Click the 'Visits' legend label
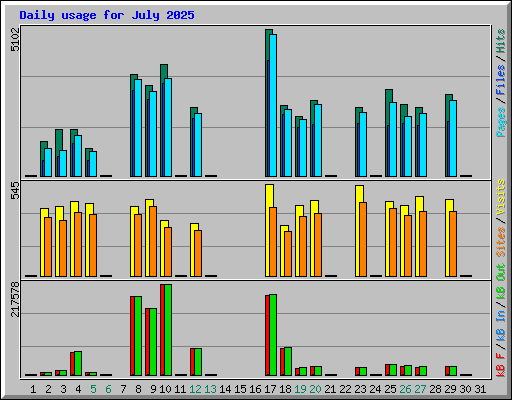 (x=501, y=198)
